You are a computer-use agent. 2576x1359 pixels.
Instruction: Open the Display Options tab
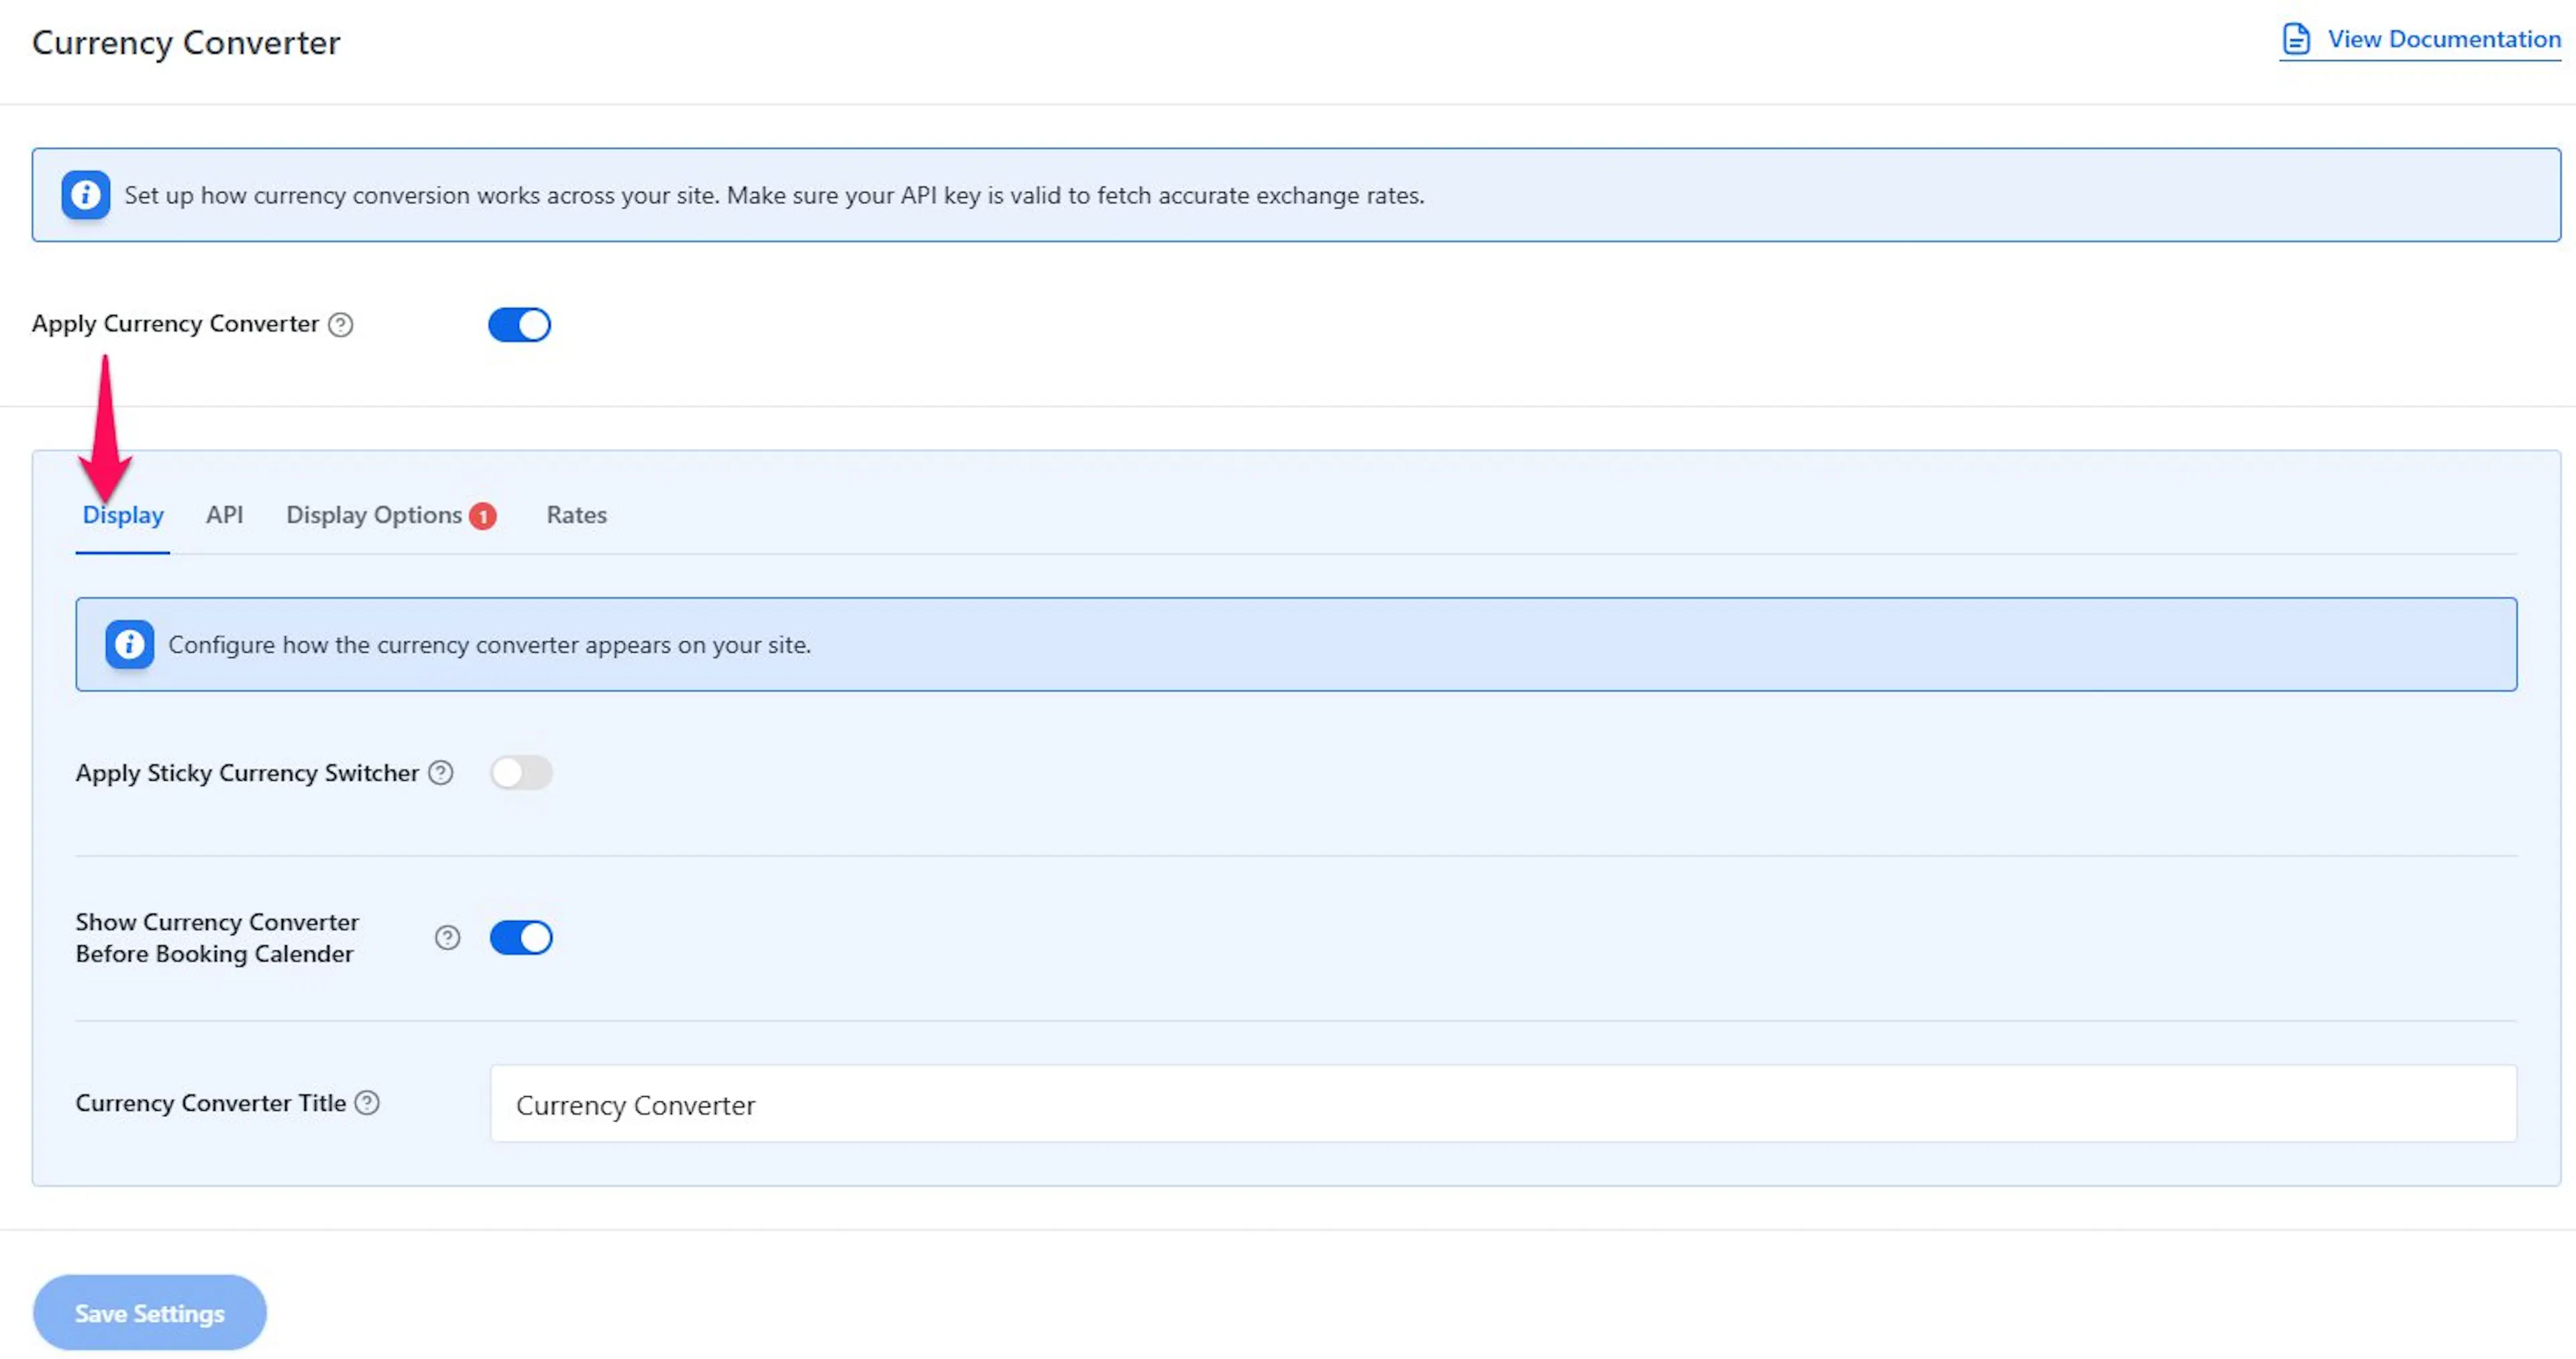click(374, 515)
